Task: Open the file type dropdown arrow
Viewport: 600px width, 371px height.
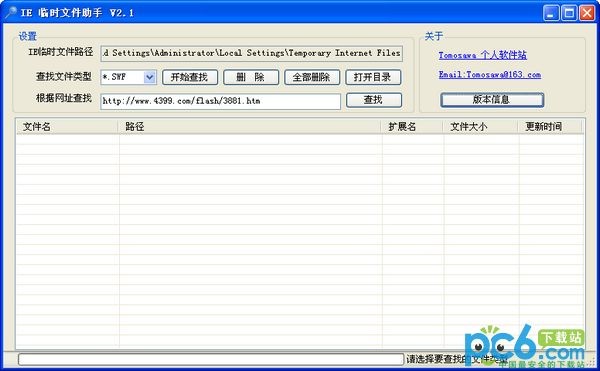Action: (x=150, y=77)
